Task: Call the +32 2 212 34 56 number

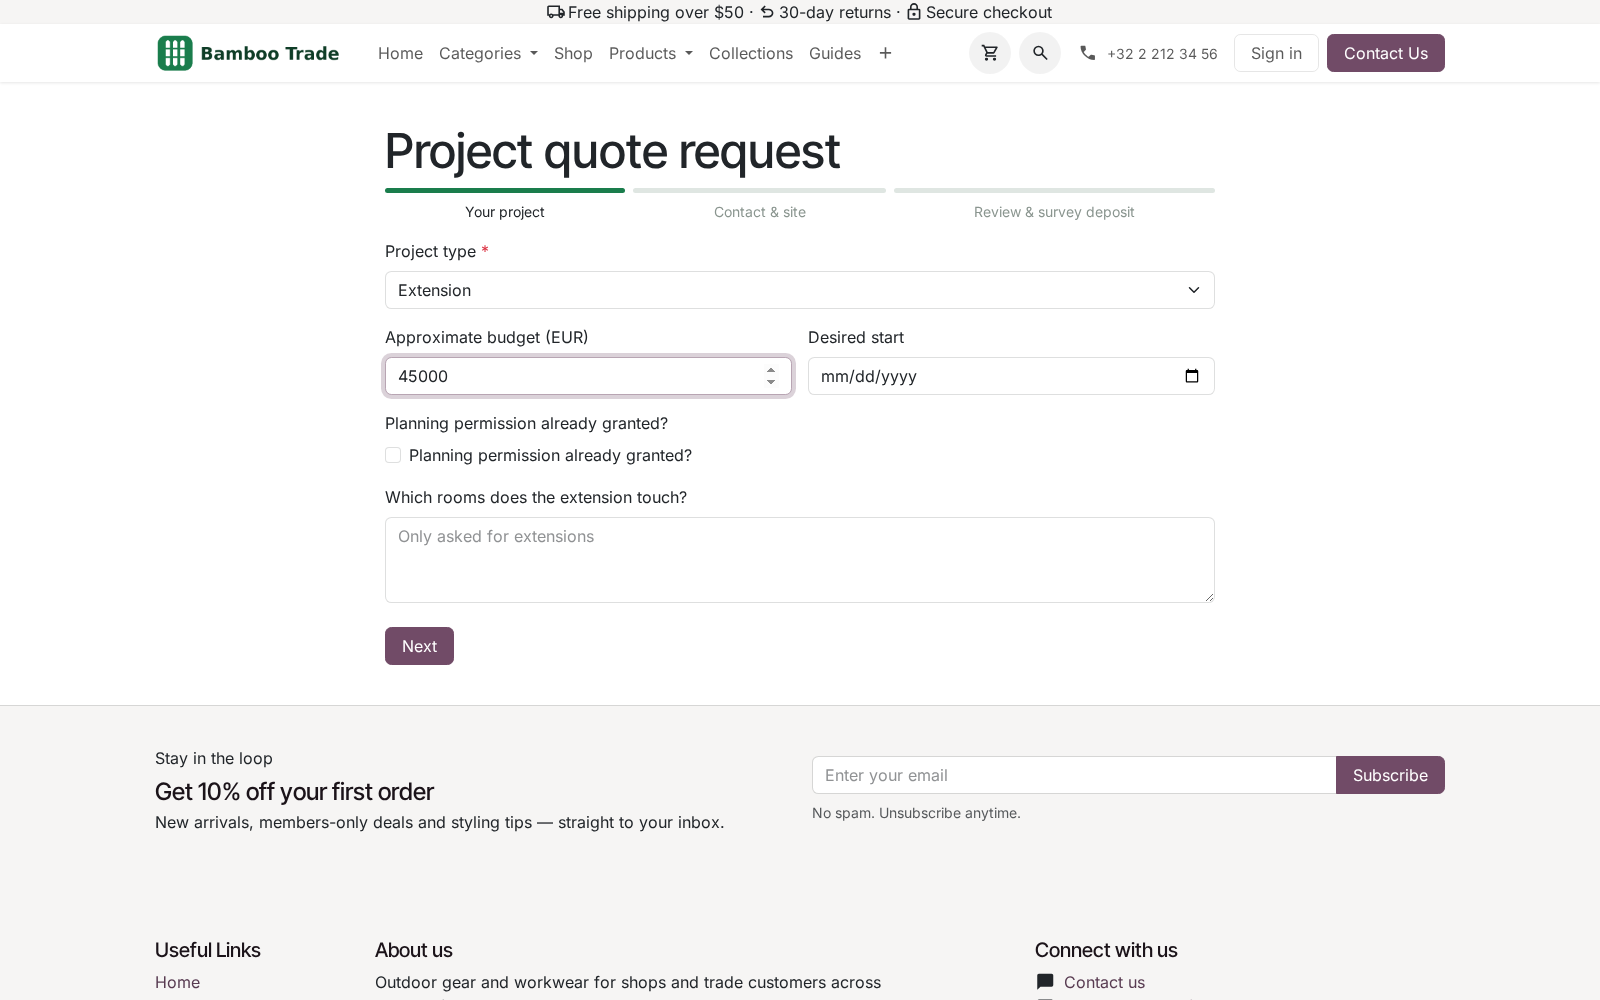Action: 1162,54
